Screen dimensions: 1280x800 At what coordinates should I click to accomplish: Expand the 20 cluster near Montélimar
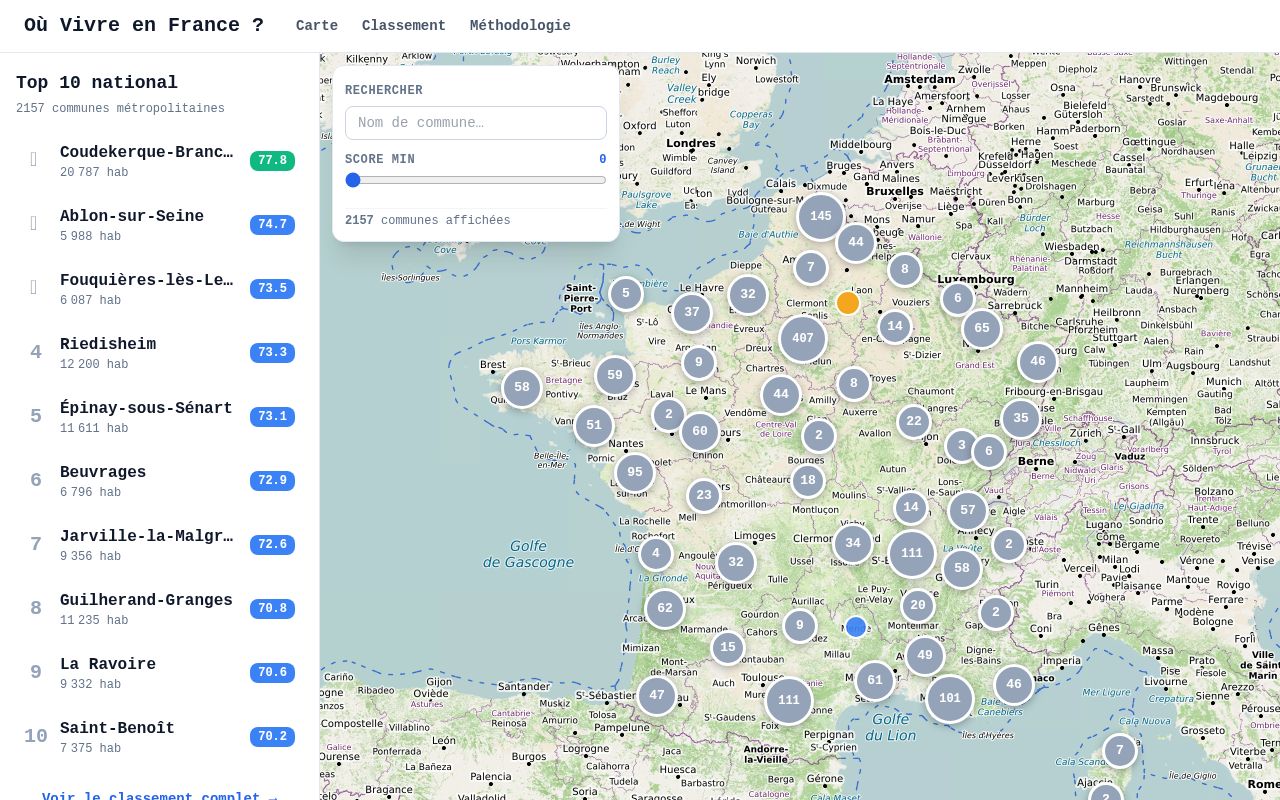[x=918, y=605]
